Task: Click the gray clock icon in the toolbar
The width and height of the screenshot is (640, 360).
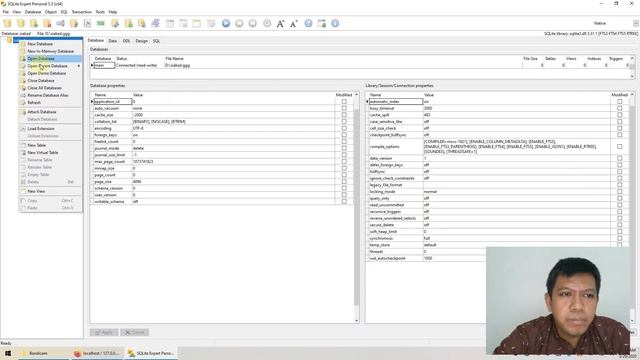Action: 267,23
